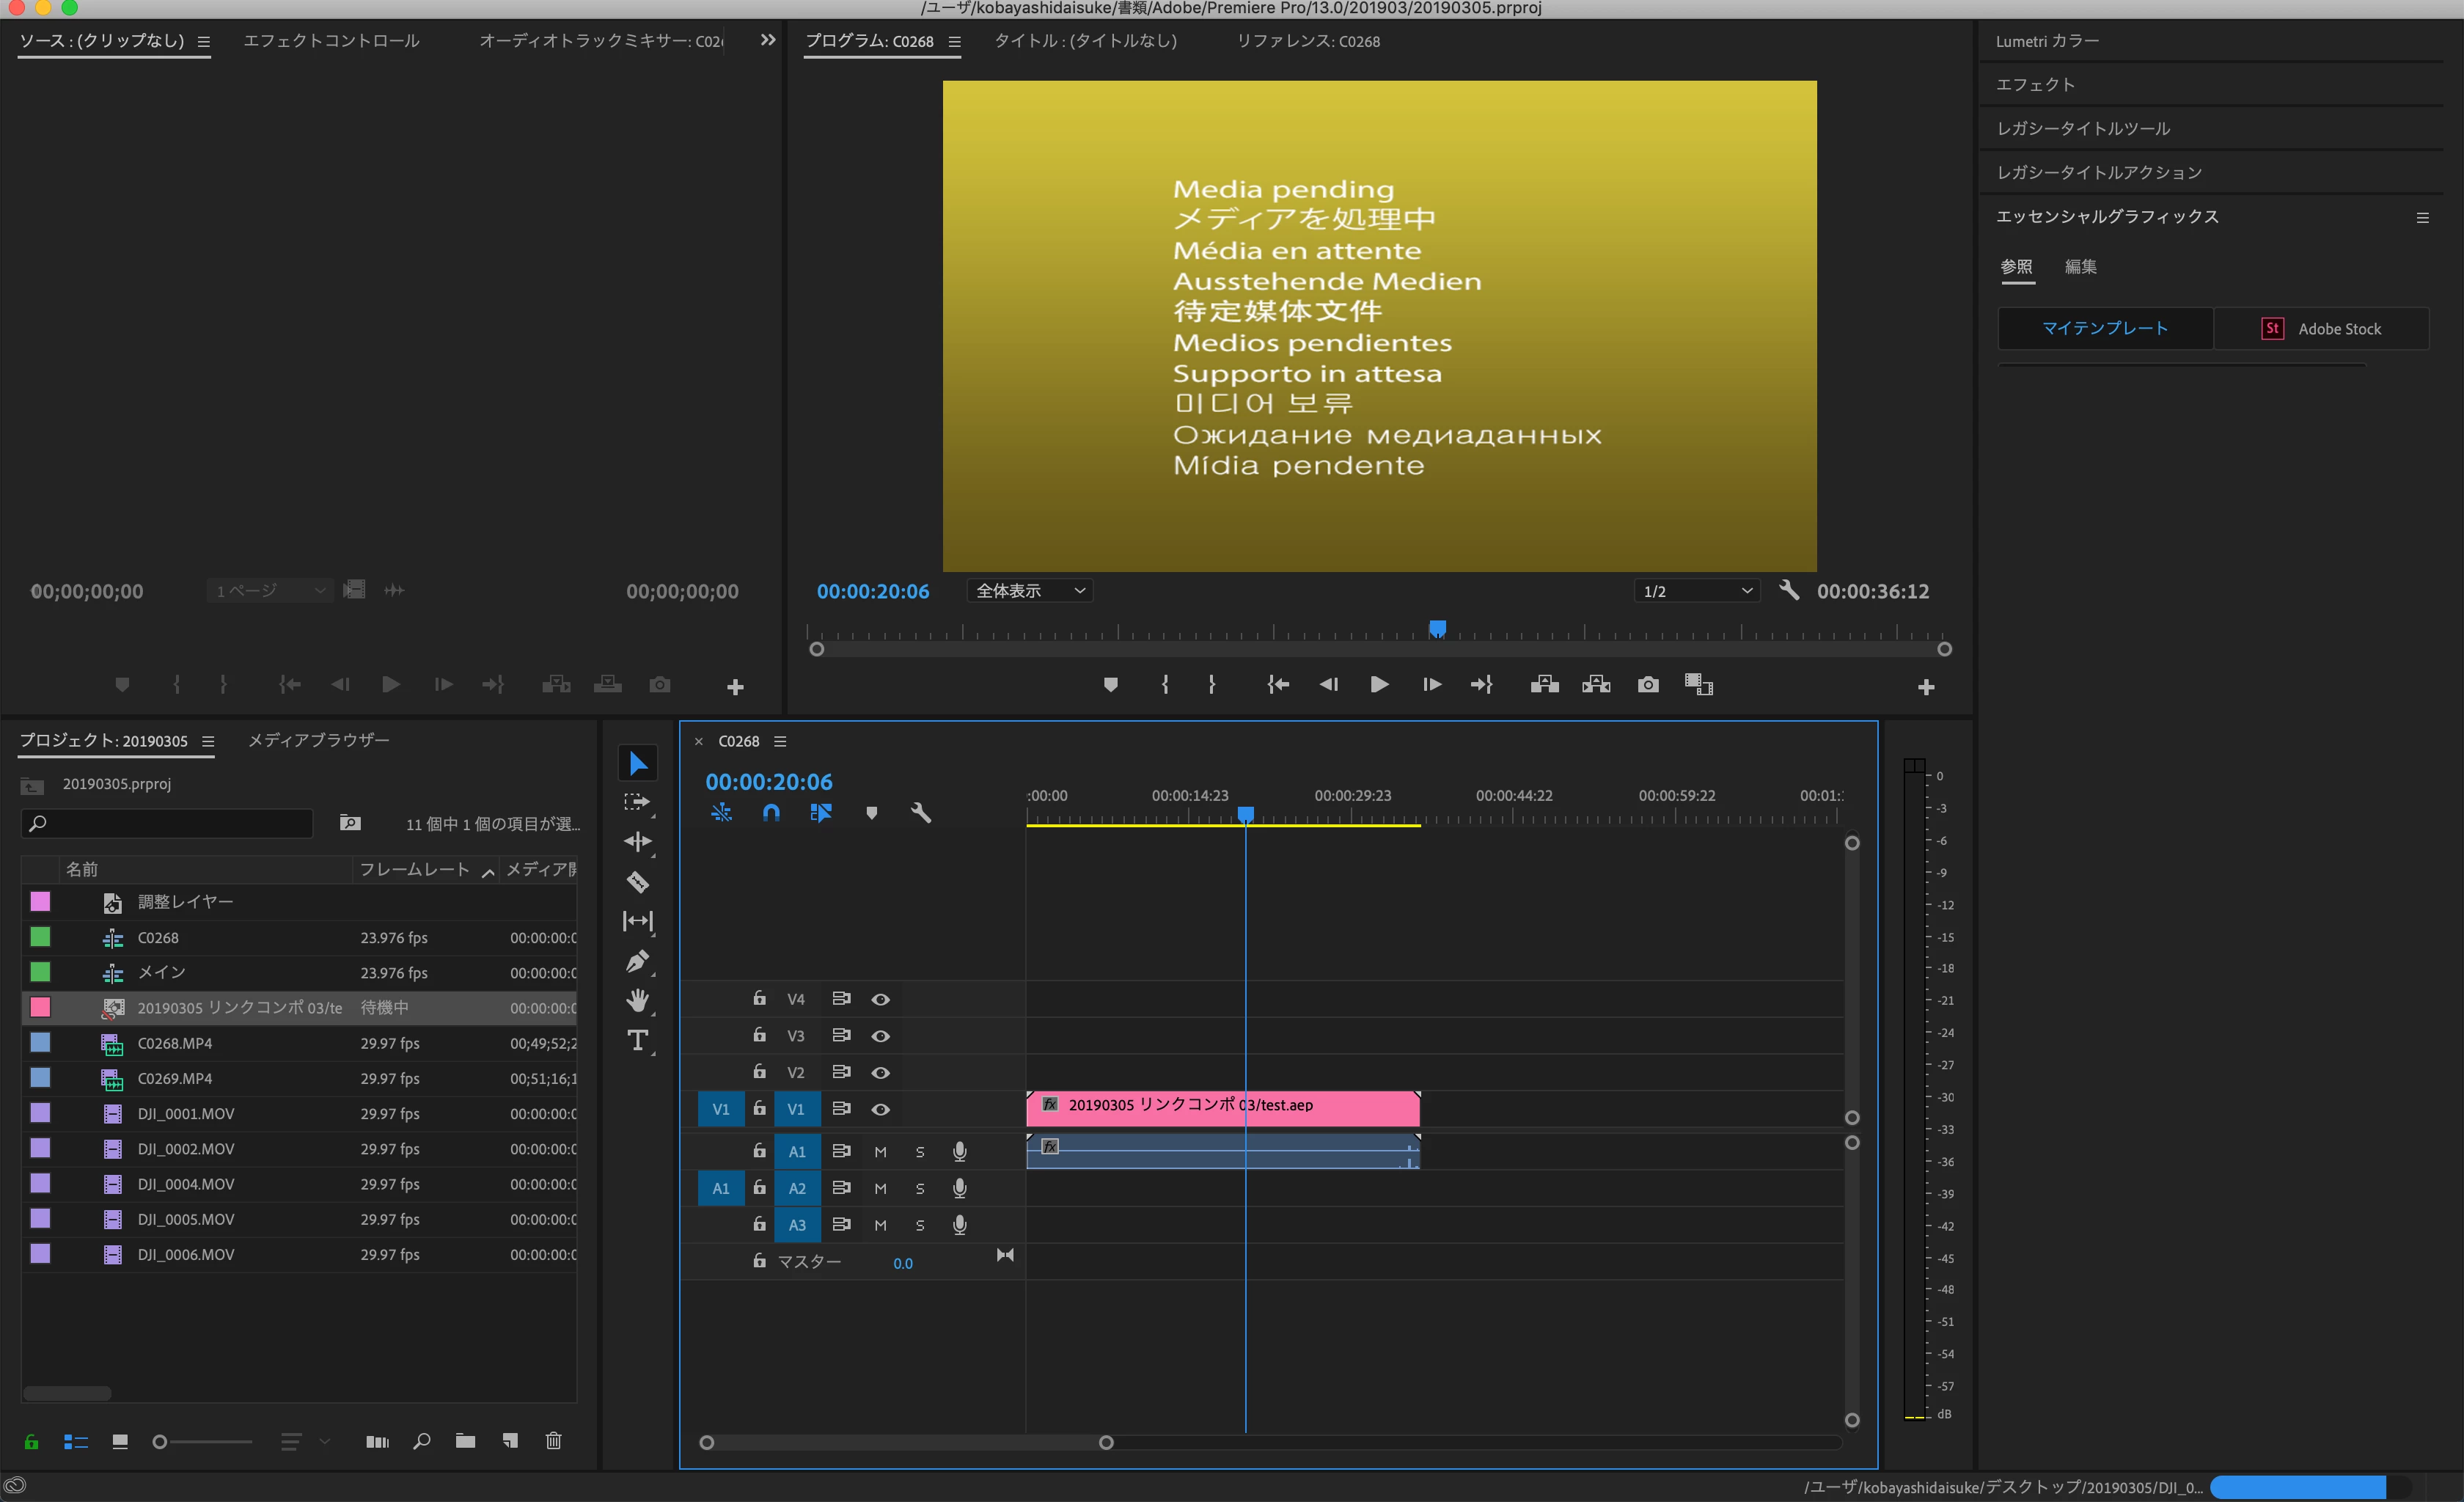Create new bin in project panel
This screenshot has width=2464, height=1502.
(x=465, y=1441)
